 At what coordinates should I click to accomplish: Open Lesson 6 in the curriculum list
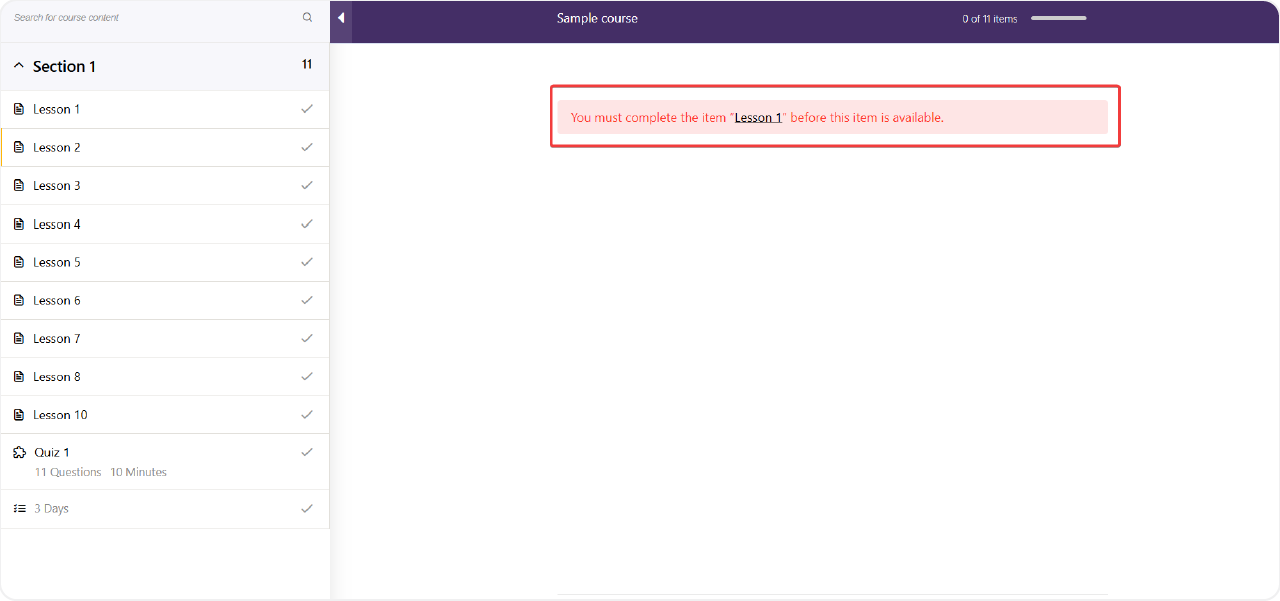(x=164, y=300)
